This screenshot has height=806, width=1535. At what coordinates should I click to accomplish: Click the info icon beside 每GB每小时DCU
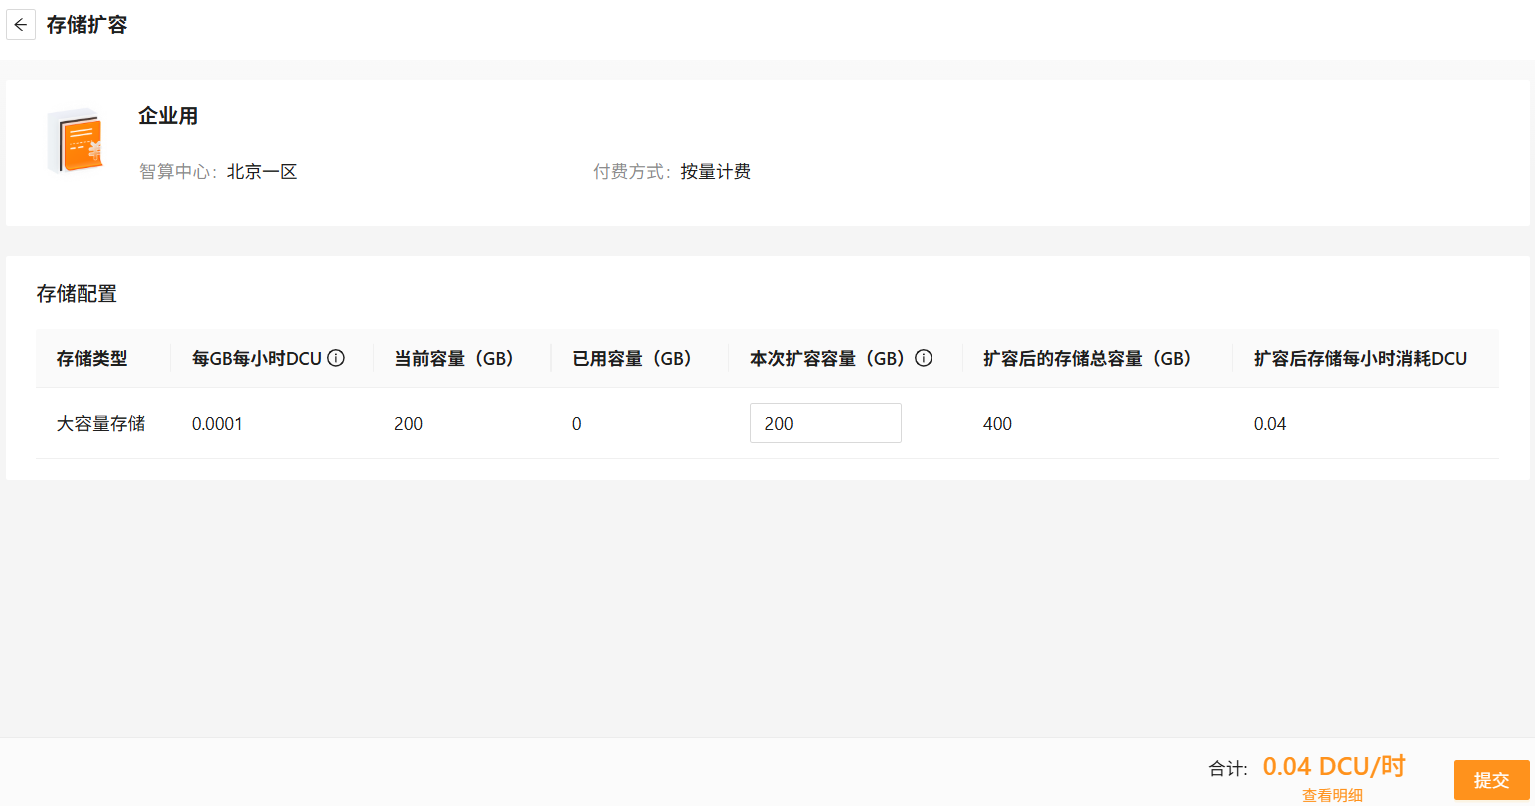coord(336,358)
